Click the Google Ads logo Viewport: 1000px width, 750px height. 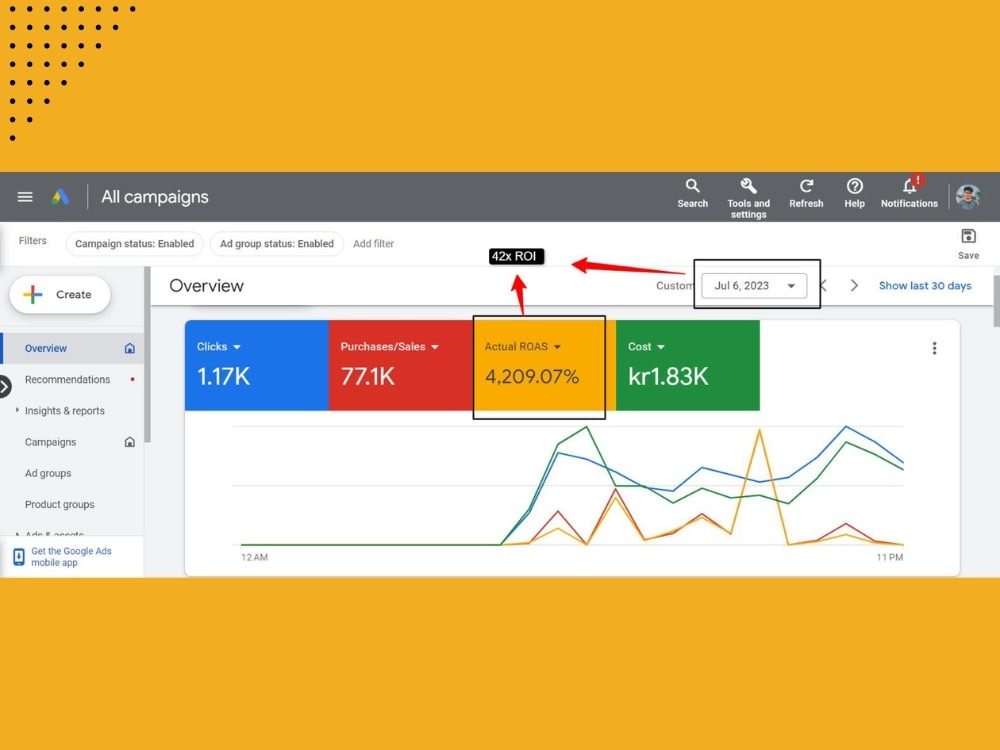pos(61,197)
